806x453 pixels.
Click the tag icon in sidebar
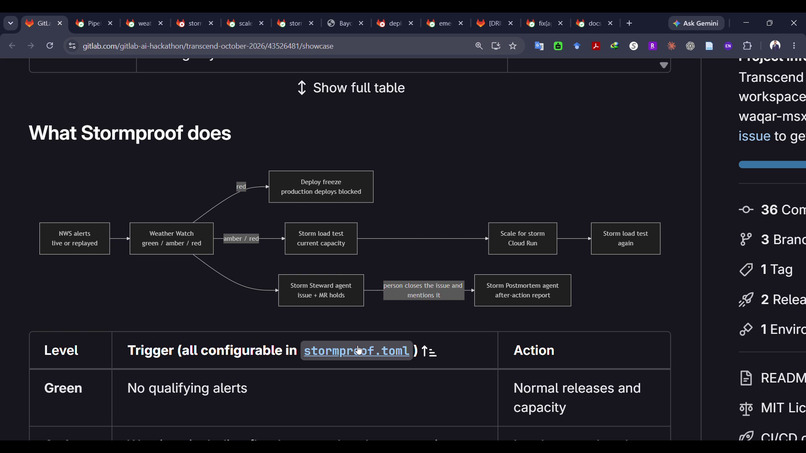tap(746, 269)
